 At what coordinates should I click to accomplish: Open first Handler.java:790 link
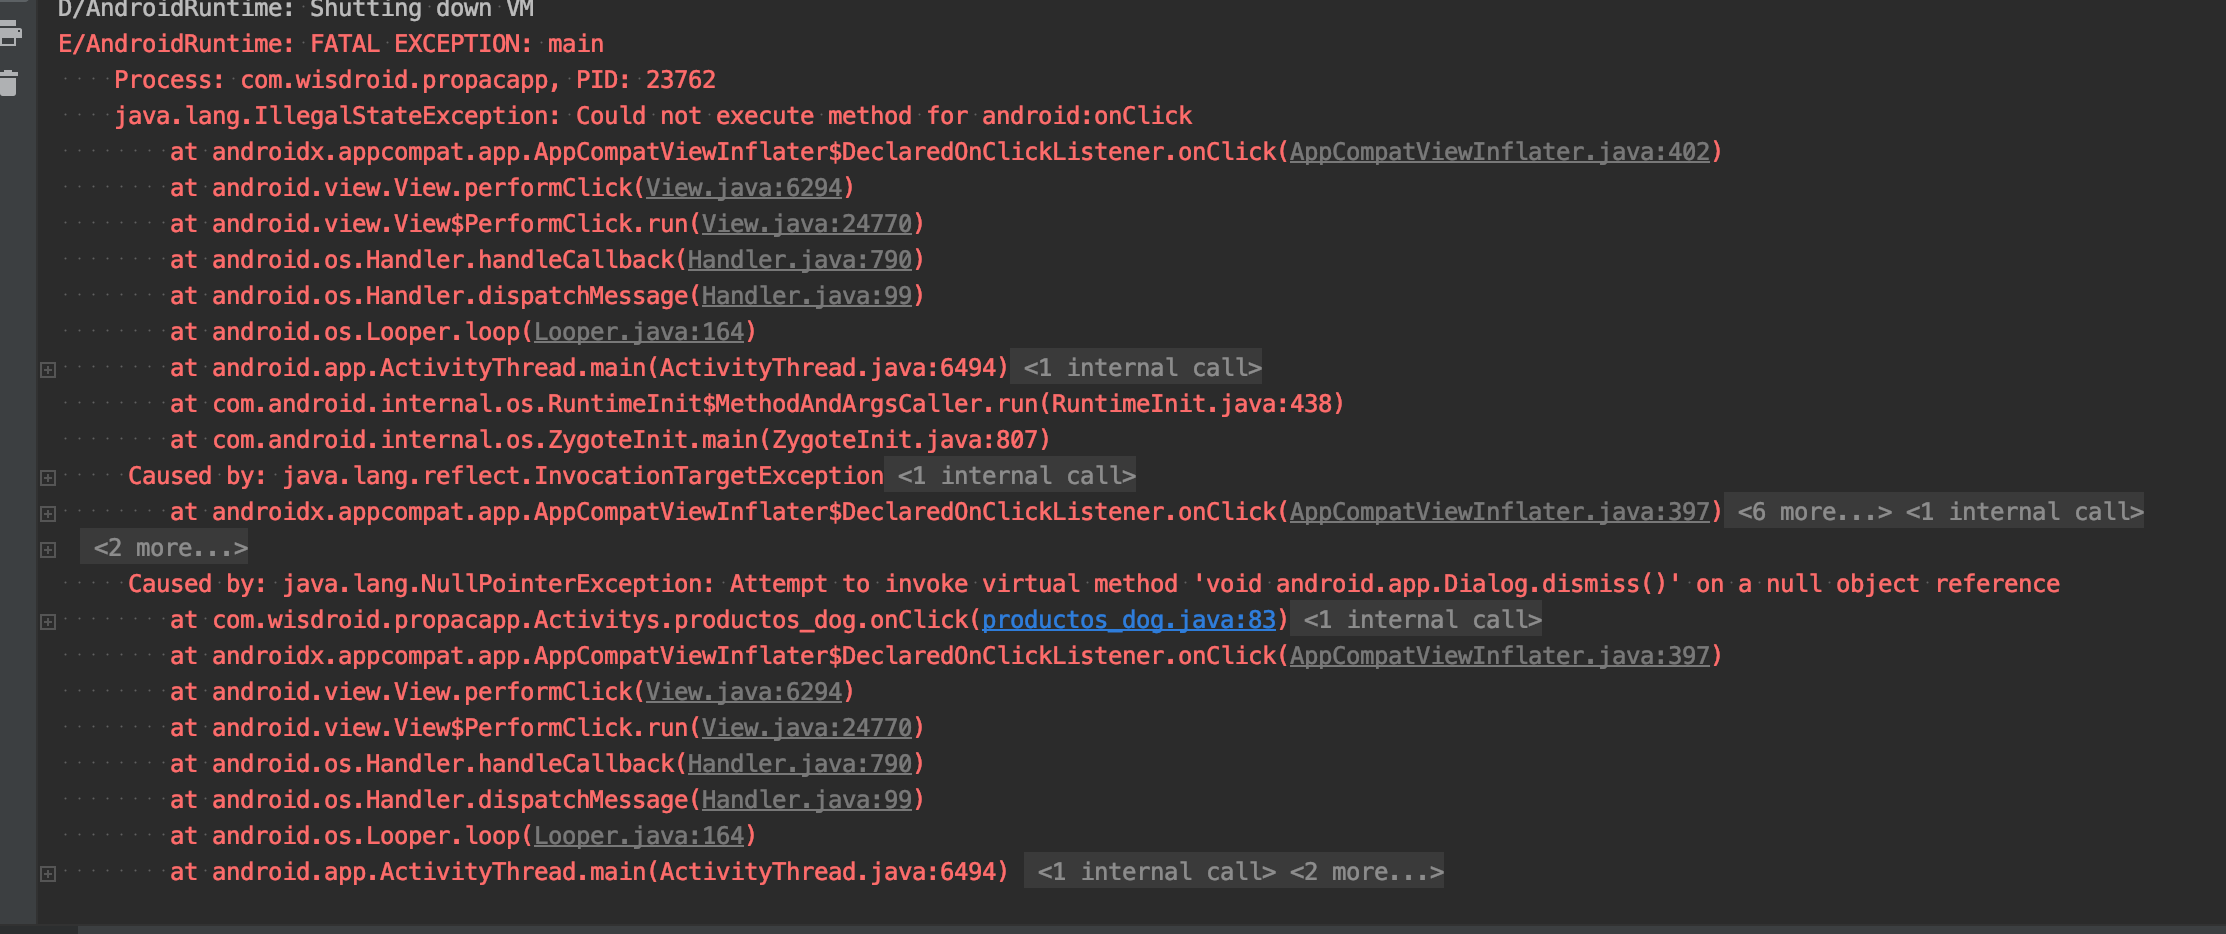tap(800, 260)
